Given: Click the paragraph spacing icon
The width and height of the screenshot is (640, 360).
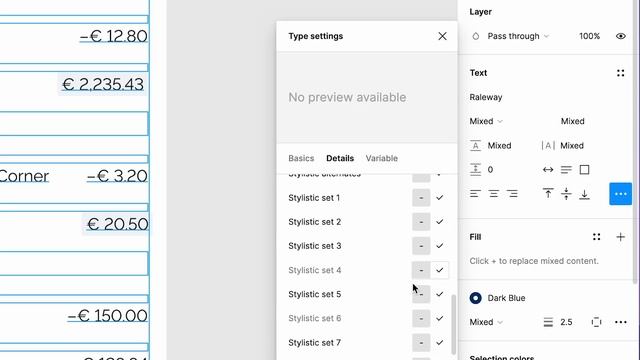Looking at the screenshot, I should pos(476,170).
